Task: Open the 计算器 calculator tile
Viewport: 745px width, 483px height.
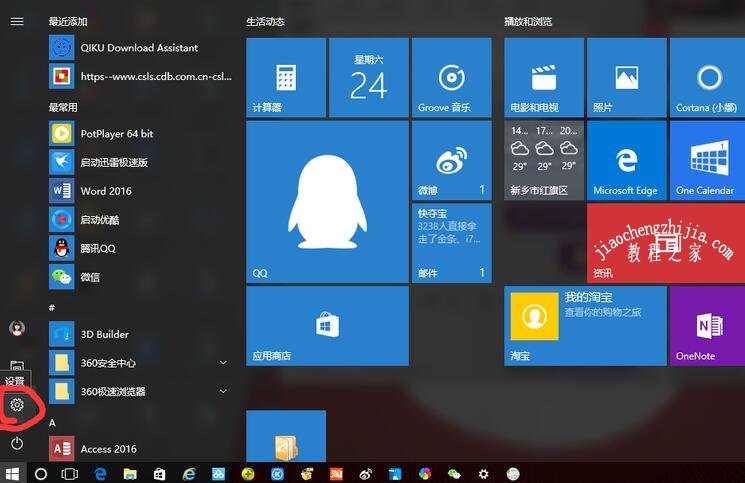Action: click(286, 77)
